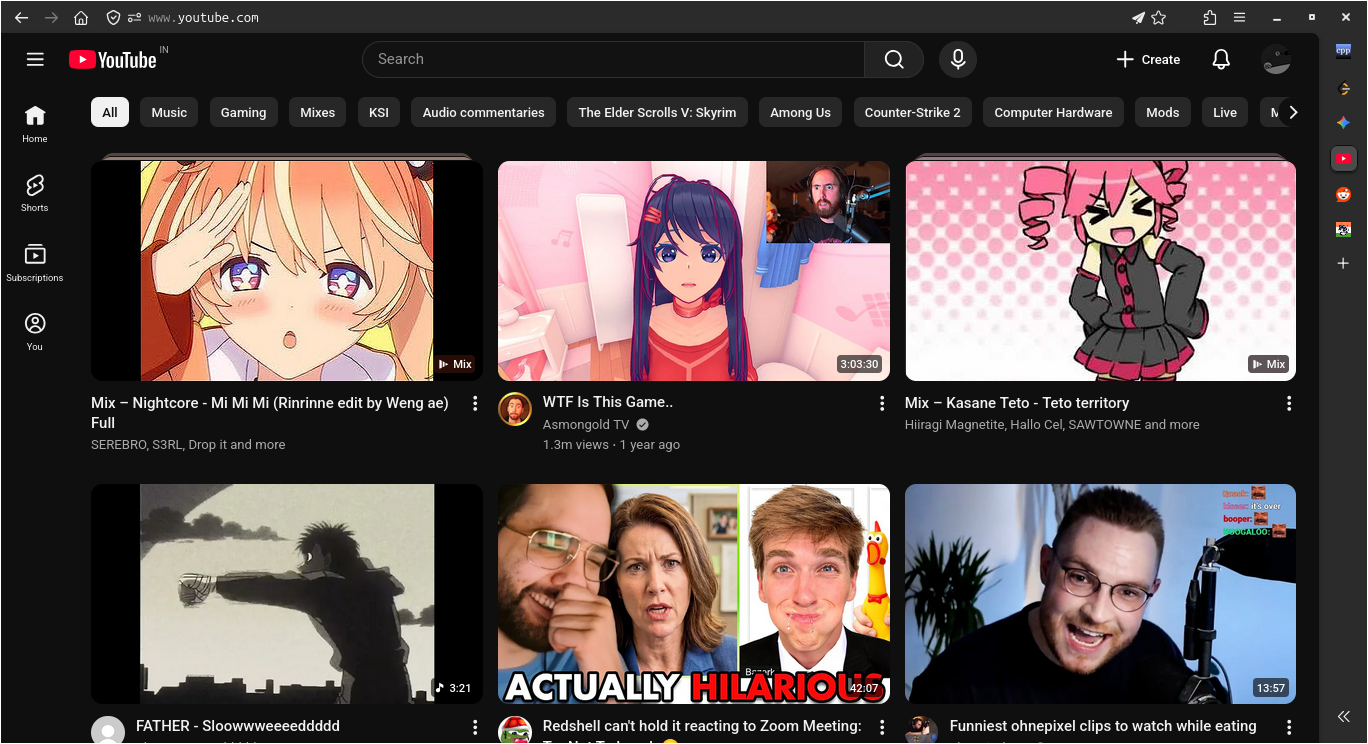Click the search magnifier button
The height and width of the screenshot is (744, 1368).
(x=894, y=60)
